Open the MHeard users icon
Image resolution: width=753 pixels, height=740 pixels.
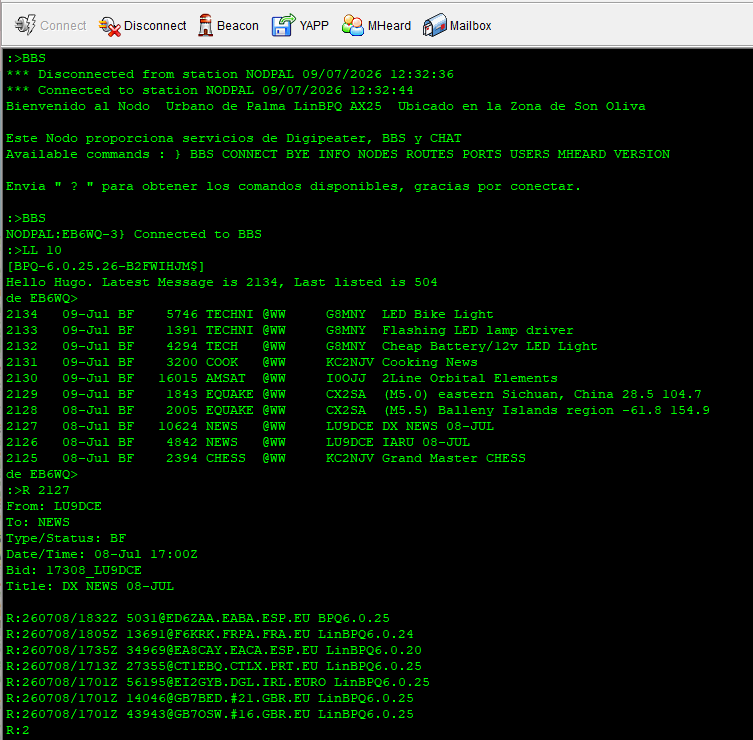pos(352,25)
